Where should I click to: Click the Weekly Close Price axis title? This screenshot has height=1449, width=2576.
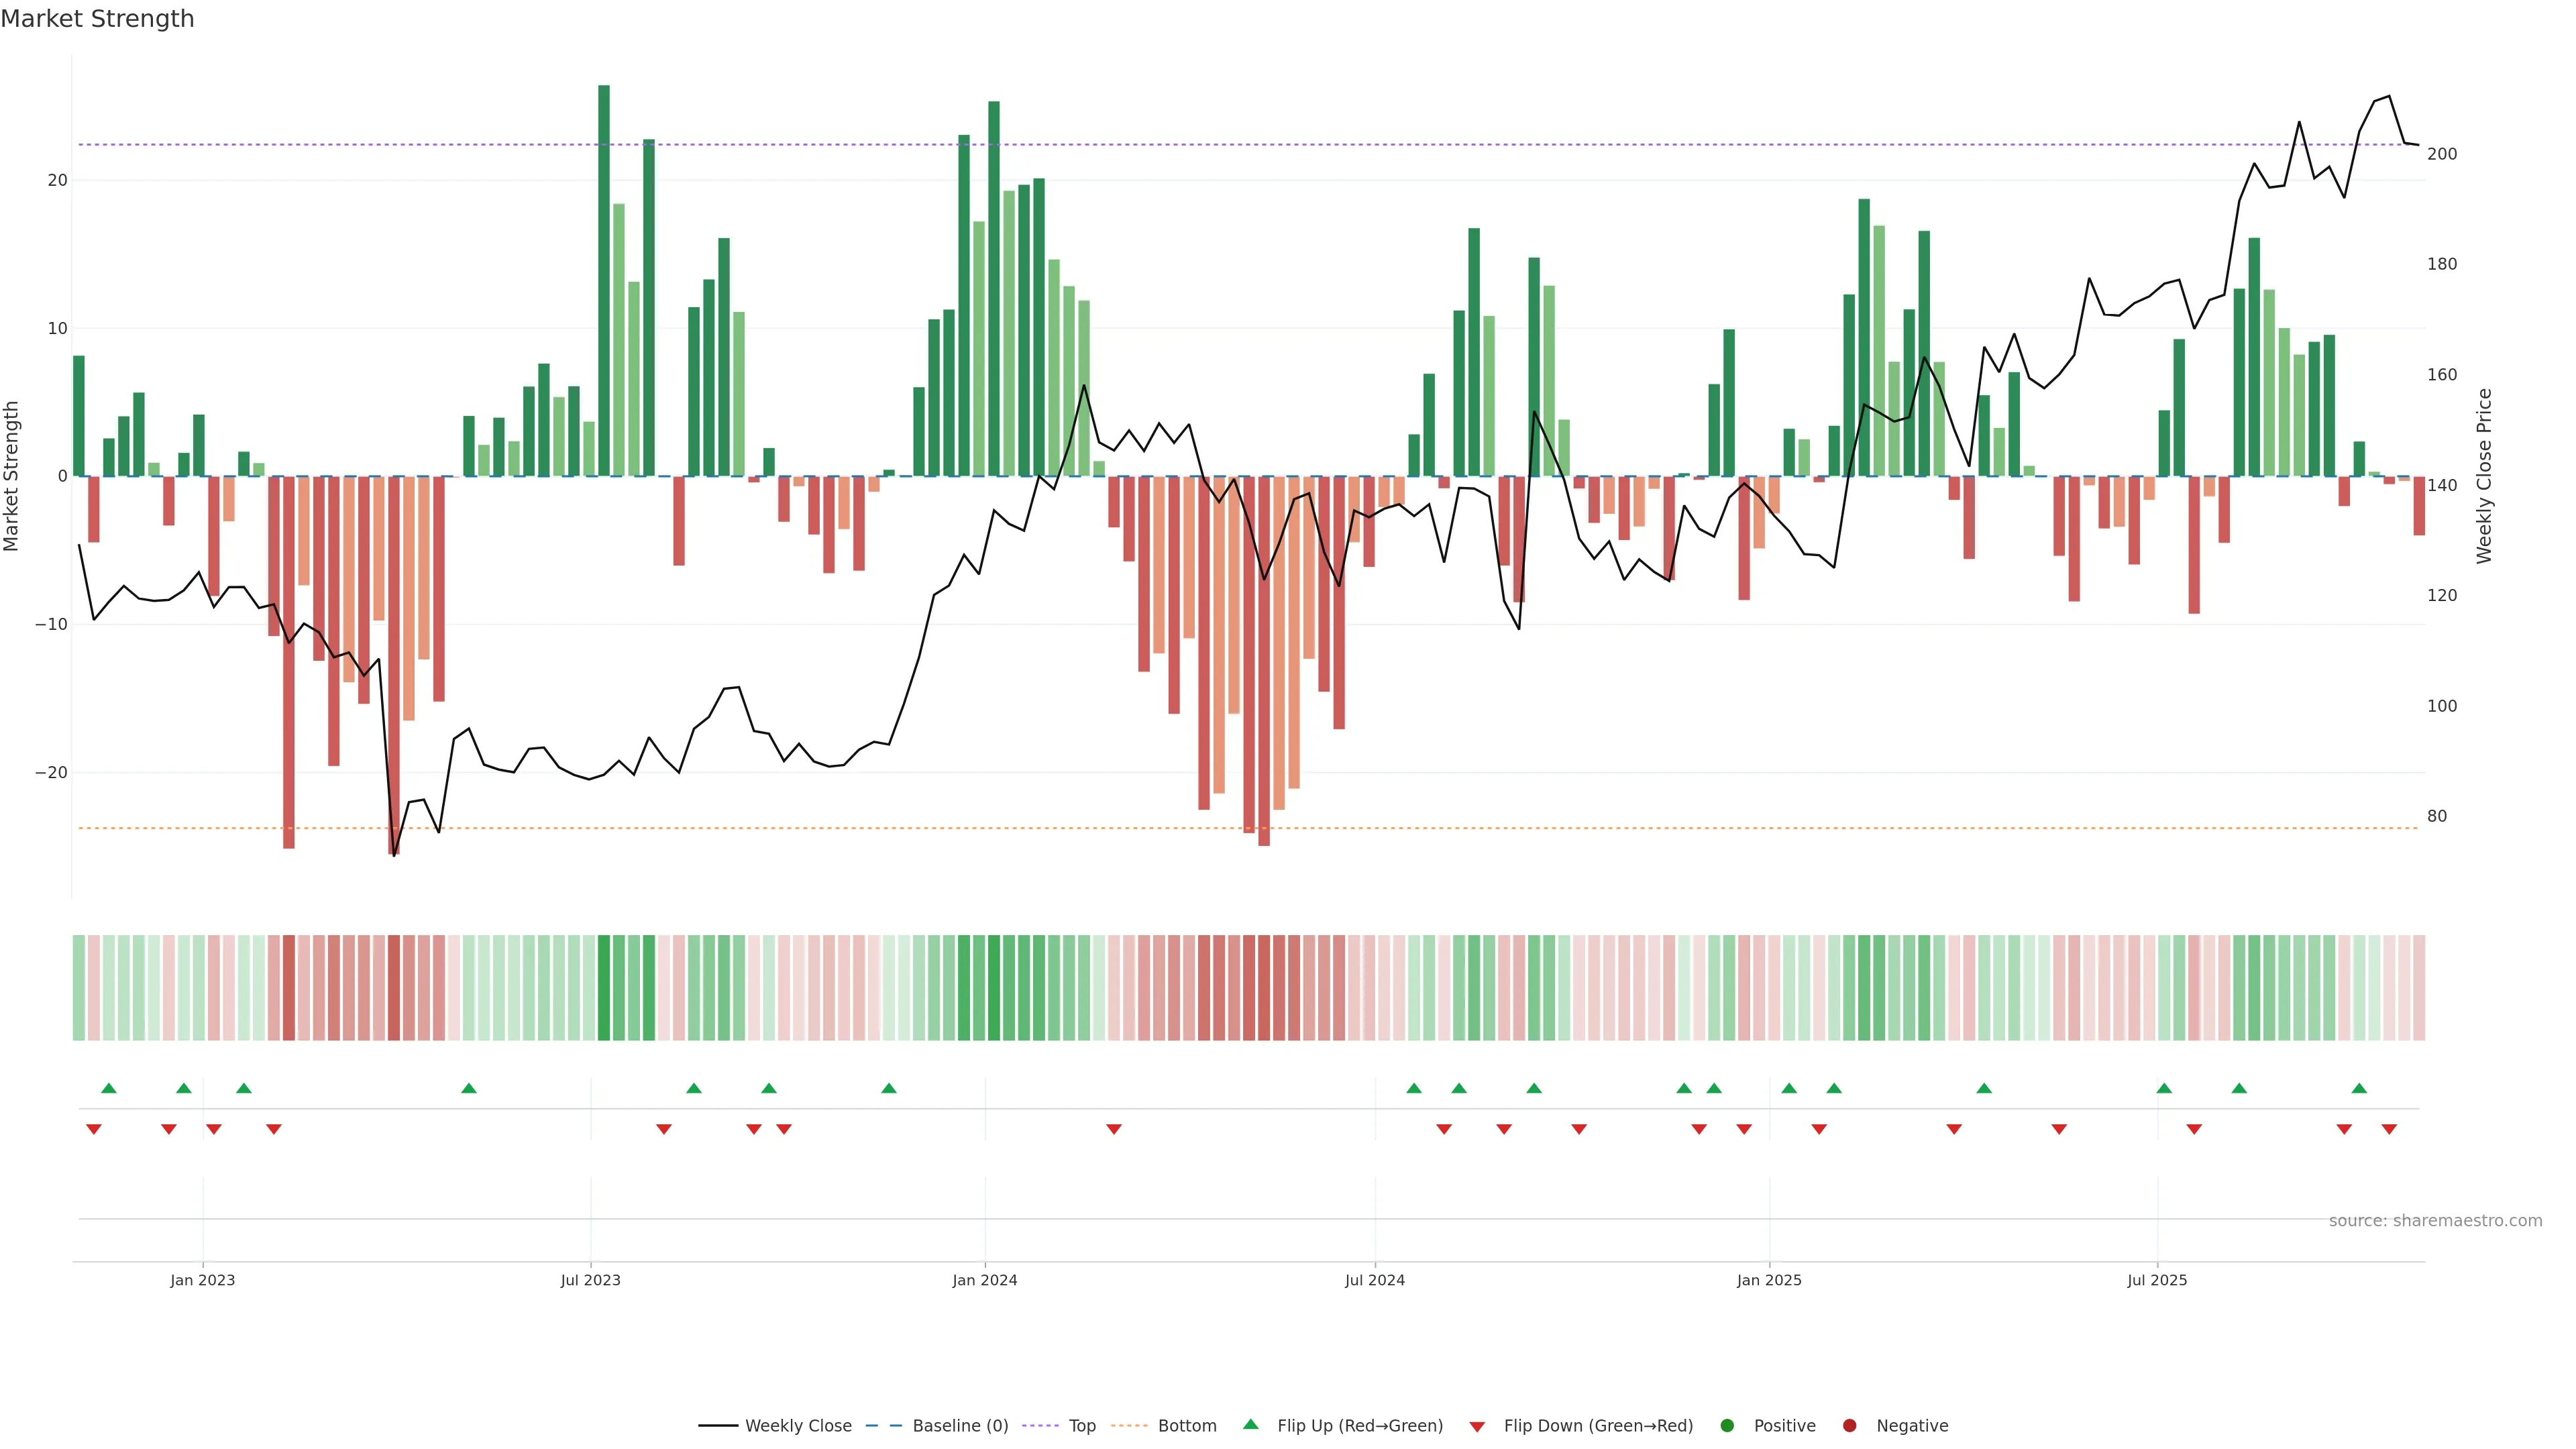pyautogui.click(x=2485, y=476)
